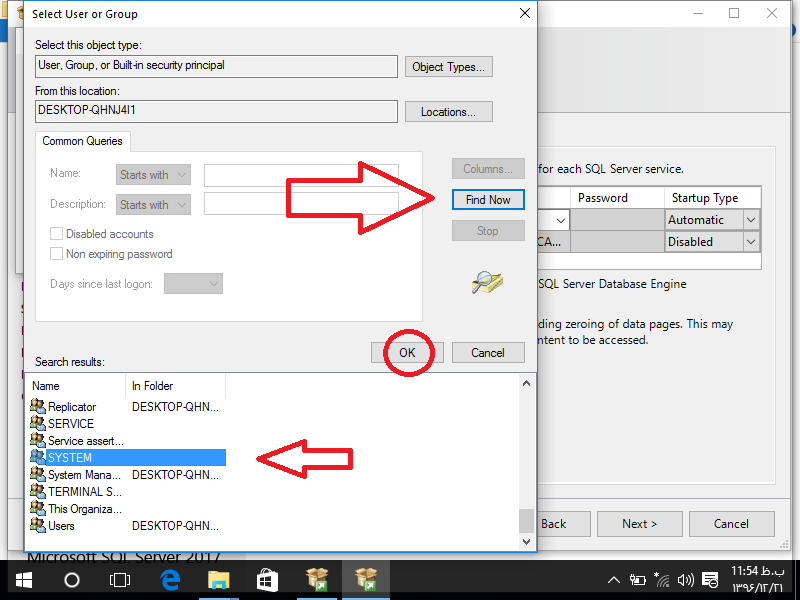This screenshot has width=800, height=600.
Task: Enable the Disabled accounts checkbox
Action: click(57, 234)
